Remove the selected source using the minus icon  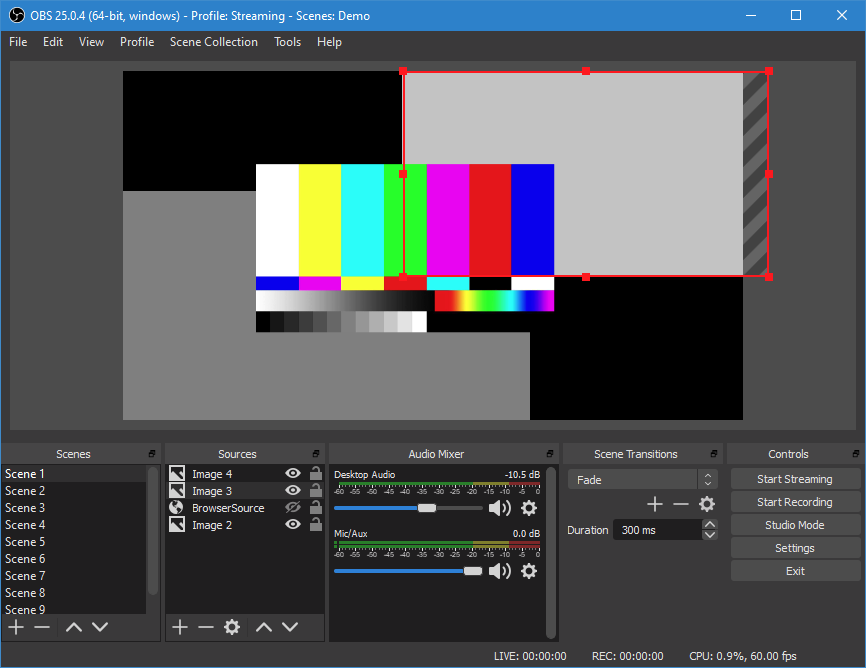(x=206, y=627)
